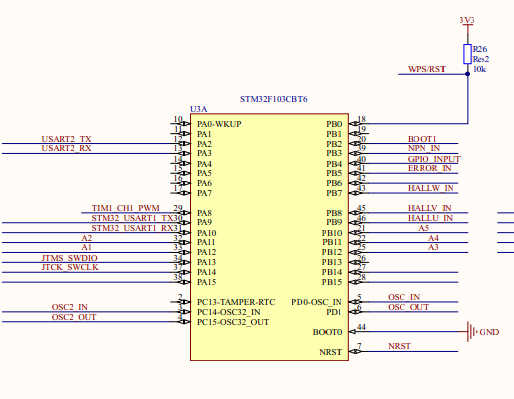Select the OSC_IN net label
Screen dimensions: 514x399
click(404, 297)
